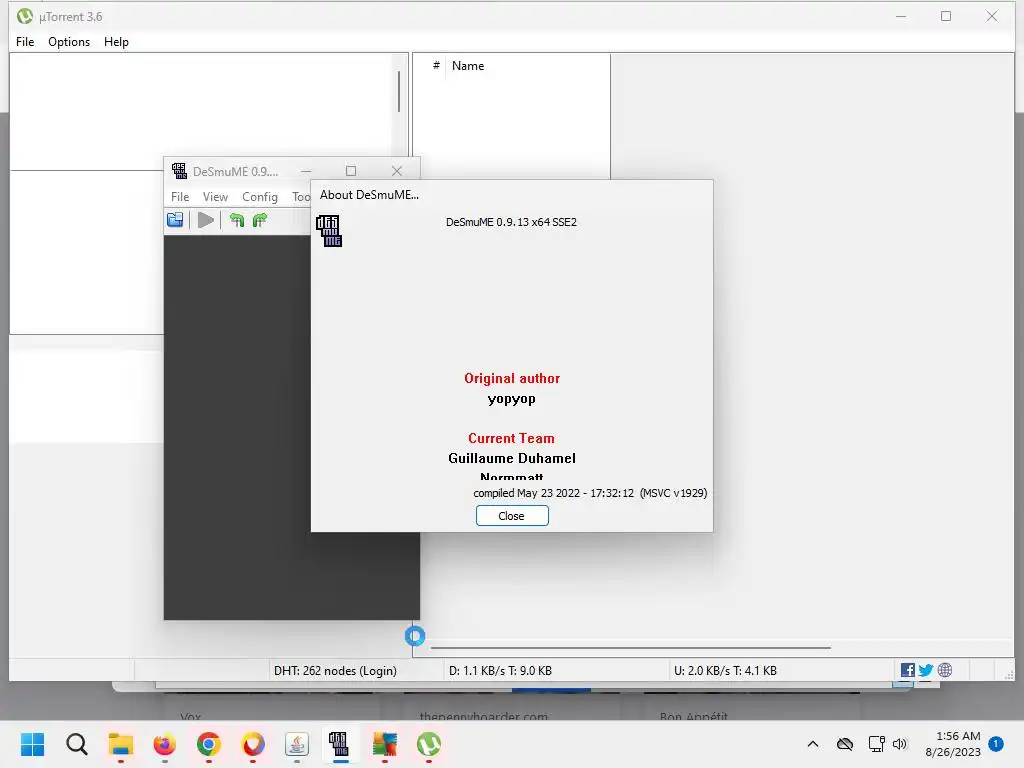Open taskbar Search
The image size is (1024, 768).
[76, 744]
